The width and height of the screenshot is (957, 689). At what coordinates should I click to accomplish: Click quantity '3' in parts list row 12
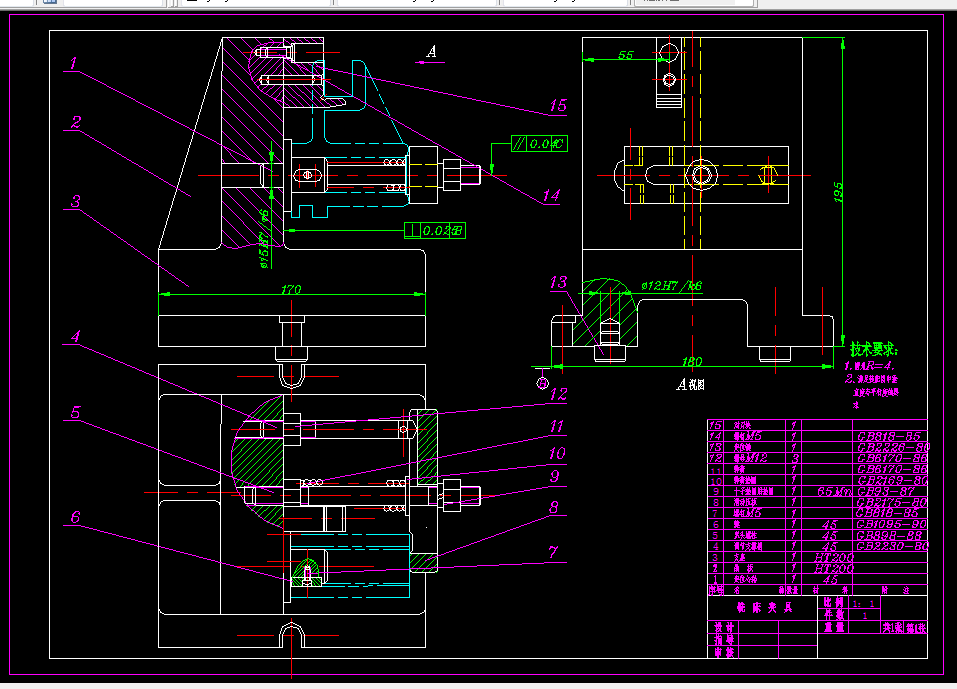click(x=794, y=458)
